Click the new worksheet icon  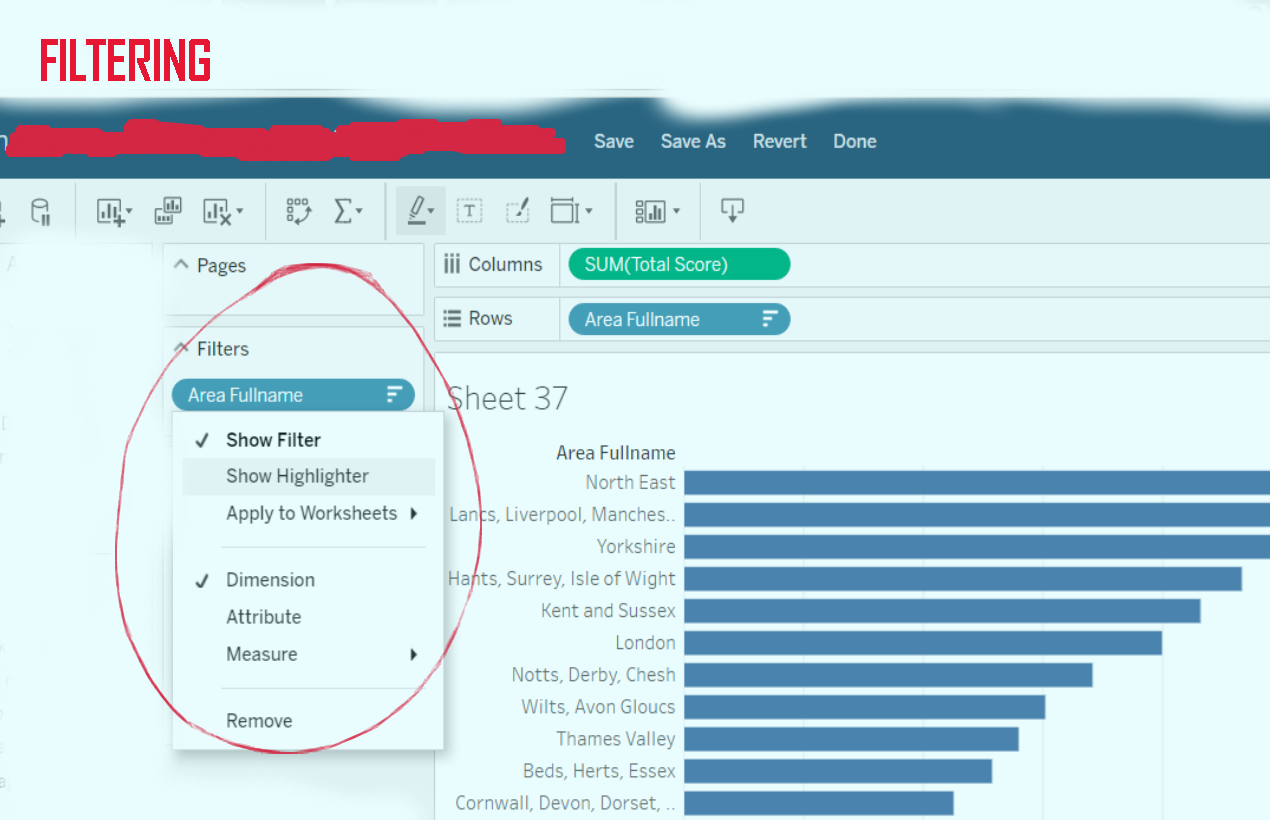coord(113,211)
